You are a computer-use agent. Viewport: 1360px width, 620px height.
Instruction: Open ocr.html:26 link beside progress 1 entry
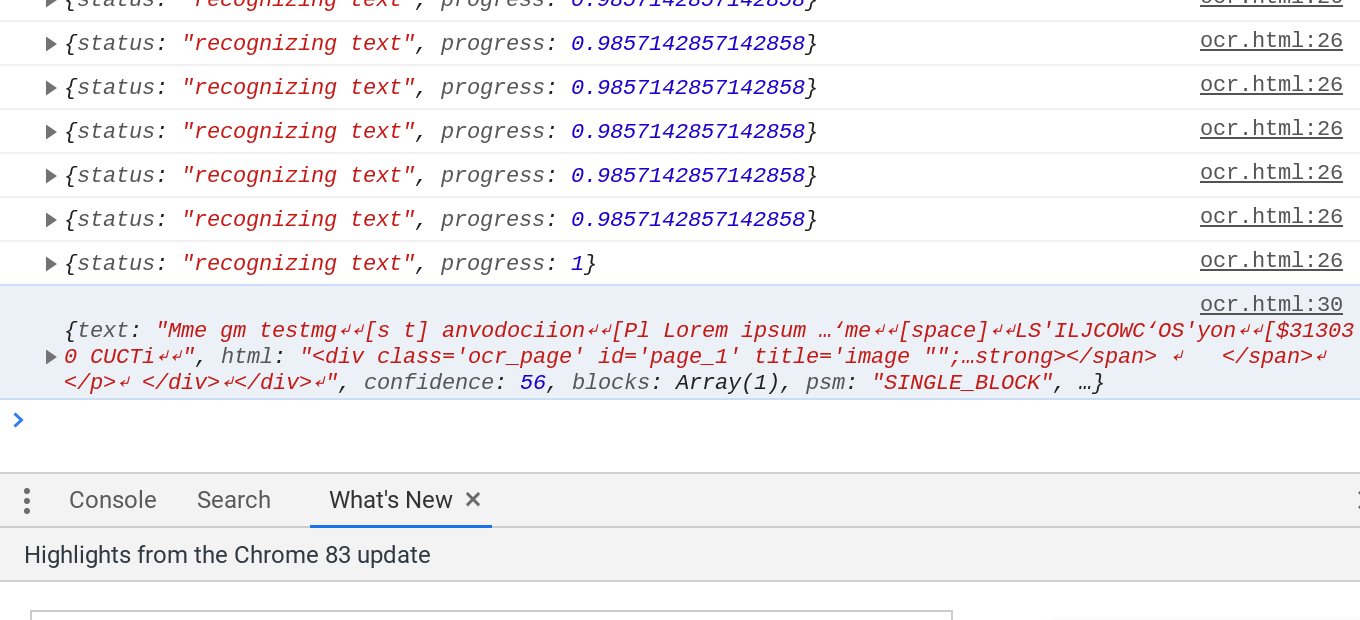tap(1271, 260)
